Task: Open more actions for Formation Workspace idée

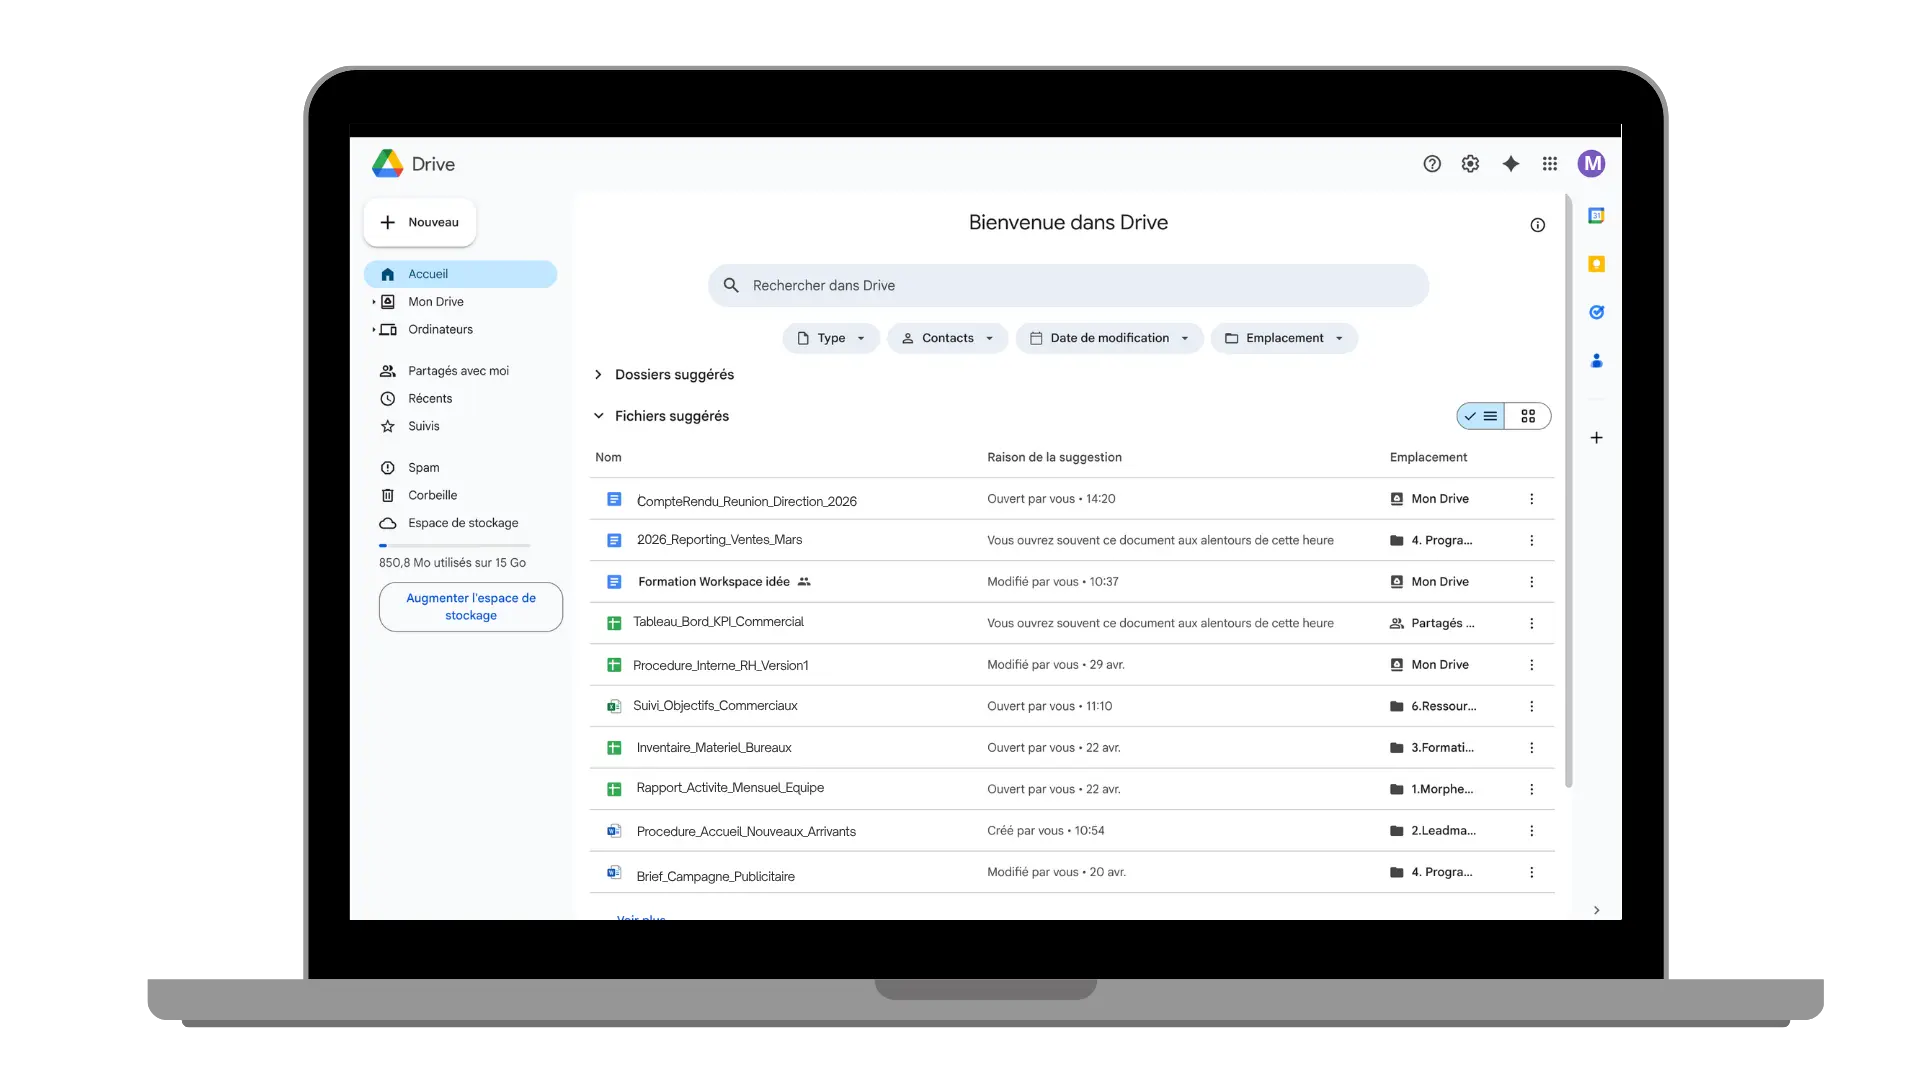Action: click(x=1531, y=582)
